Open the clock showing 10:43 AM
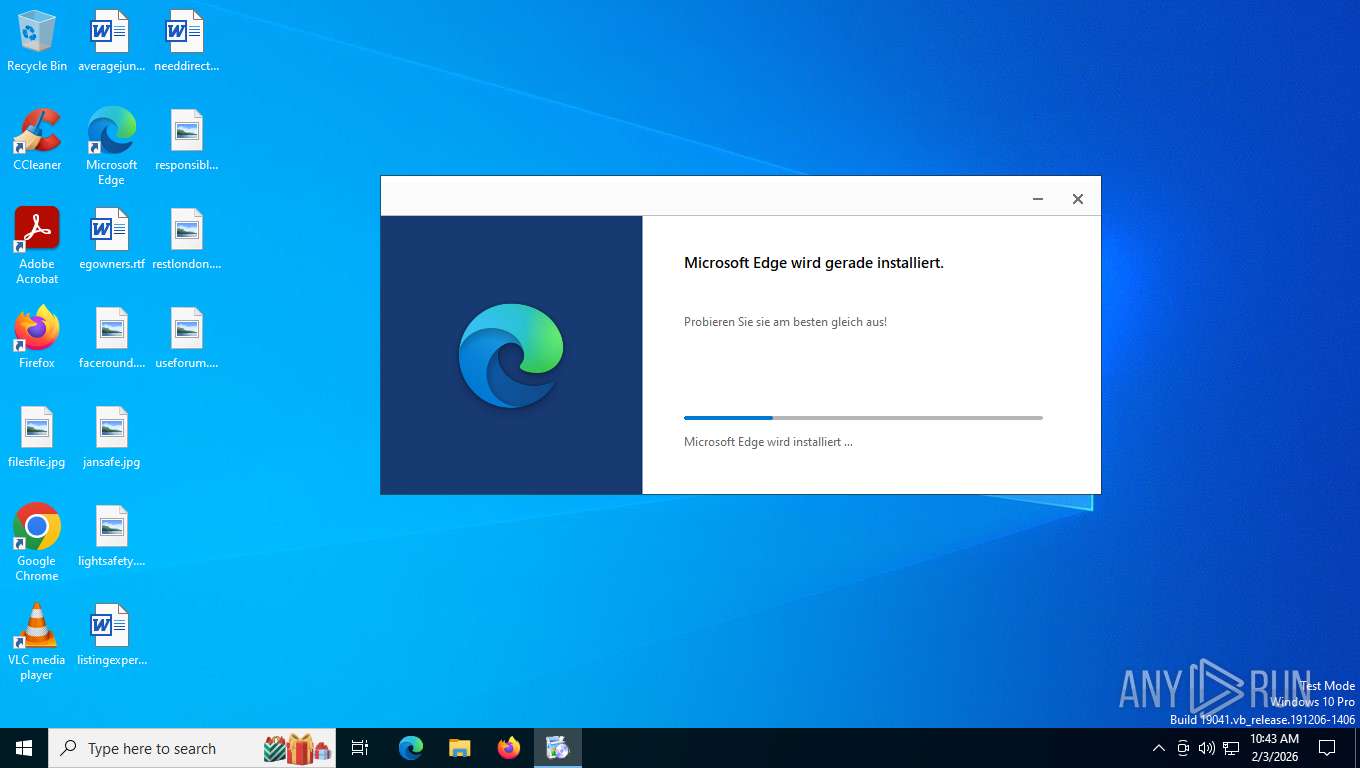The width and height of the screenshot is (1360, 768). [1274, 748]
